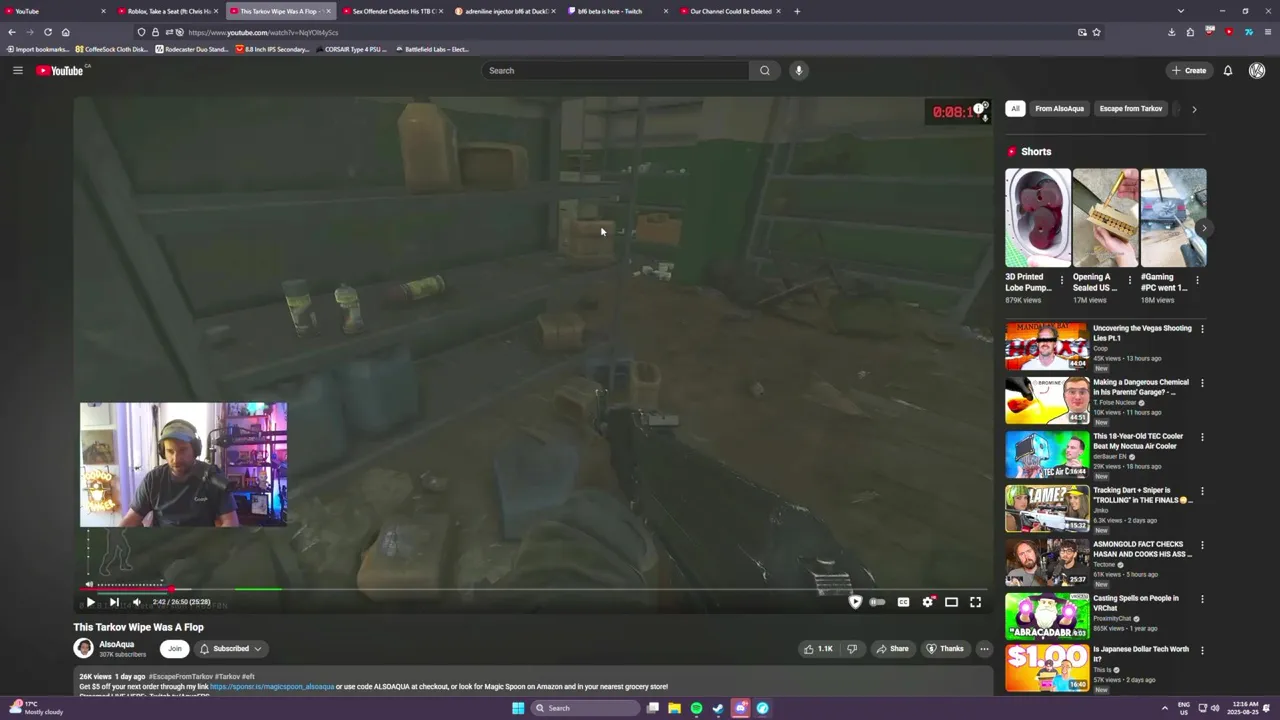Viewport: 1280px width, 720px height.
Task: Open the player settings gear
Action: point(928,602)
